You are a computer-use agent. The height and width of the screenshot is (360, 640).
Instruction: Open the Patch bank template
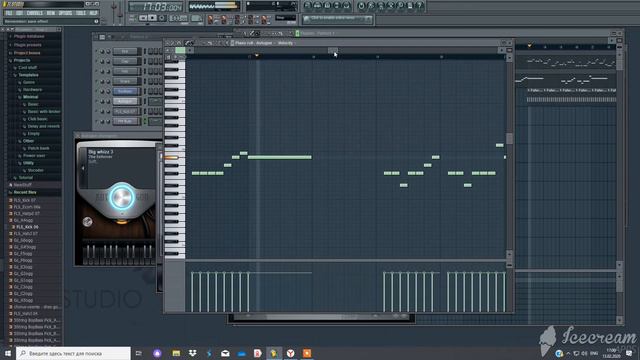38,148
